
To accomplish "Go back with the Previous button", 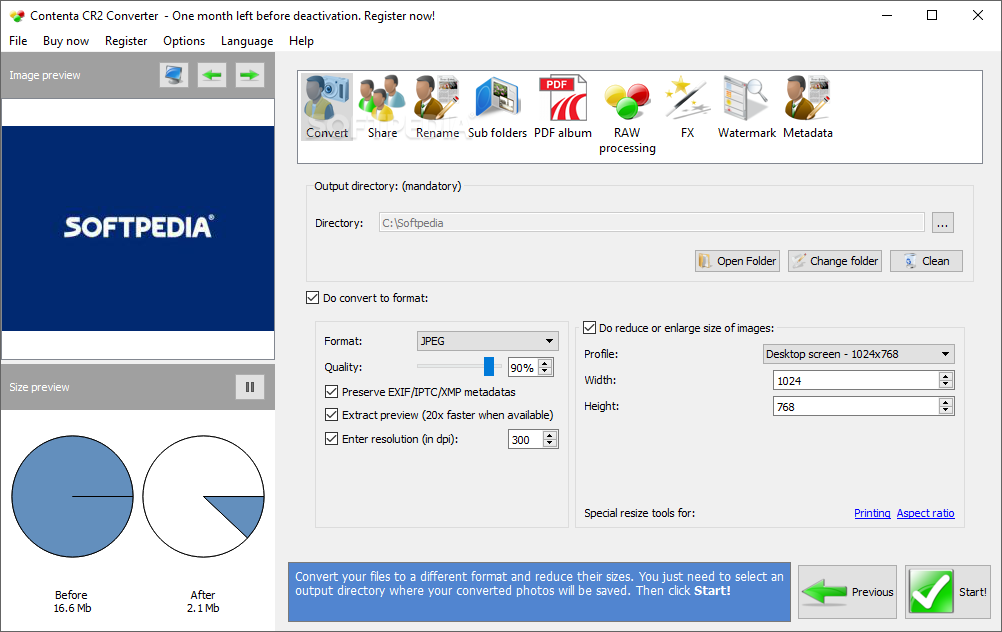I will click(x=847, y=592).
